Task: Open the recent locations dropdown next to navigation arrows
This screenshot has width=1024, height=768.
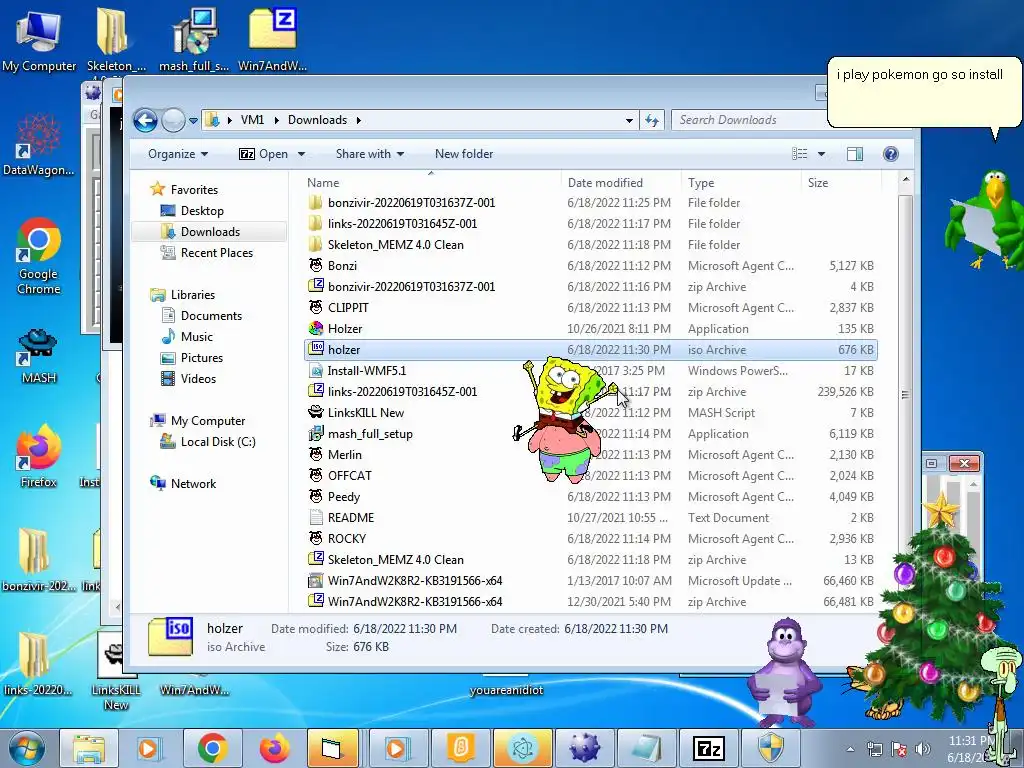Action: pos(193,121)
